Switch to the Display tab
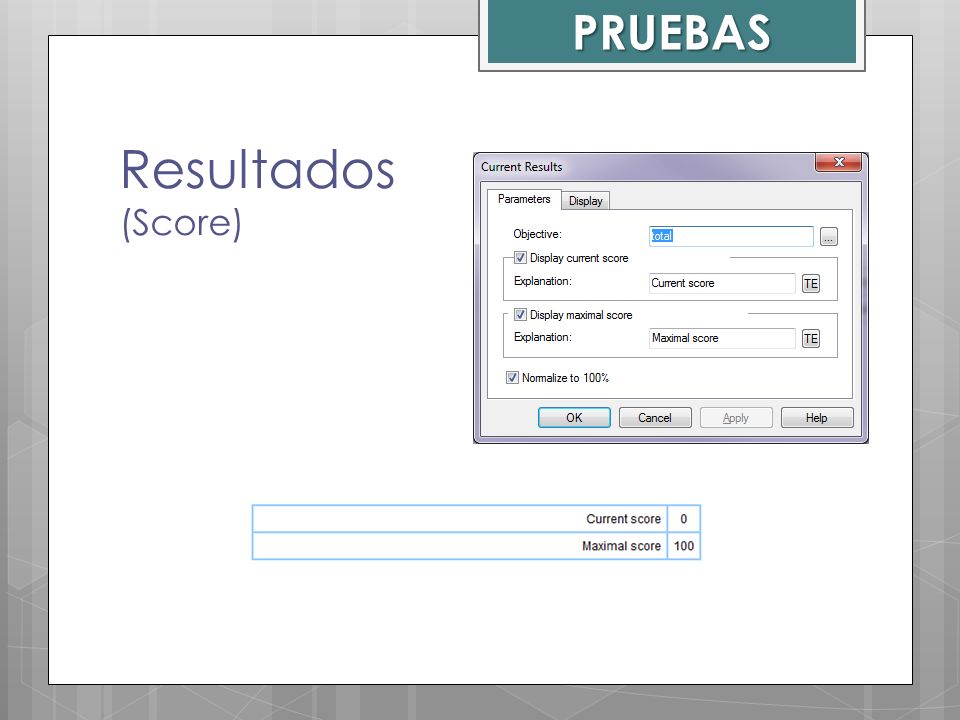 (585, 201)
